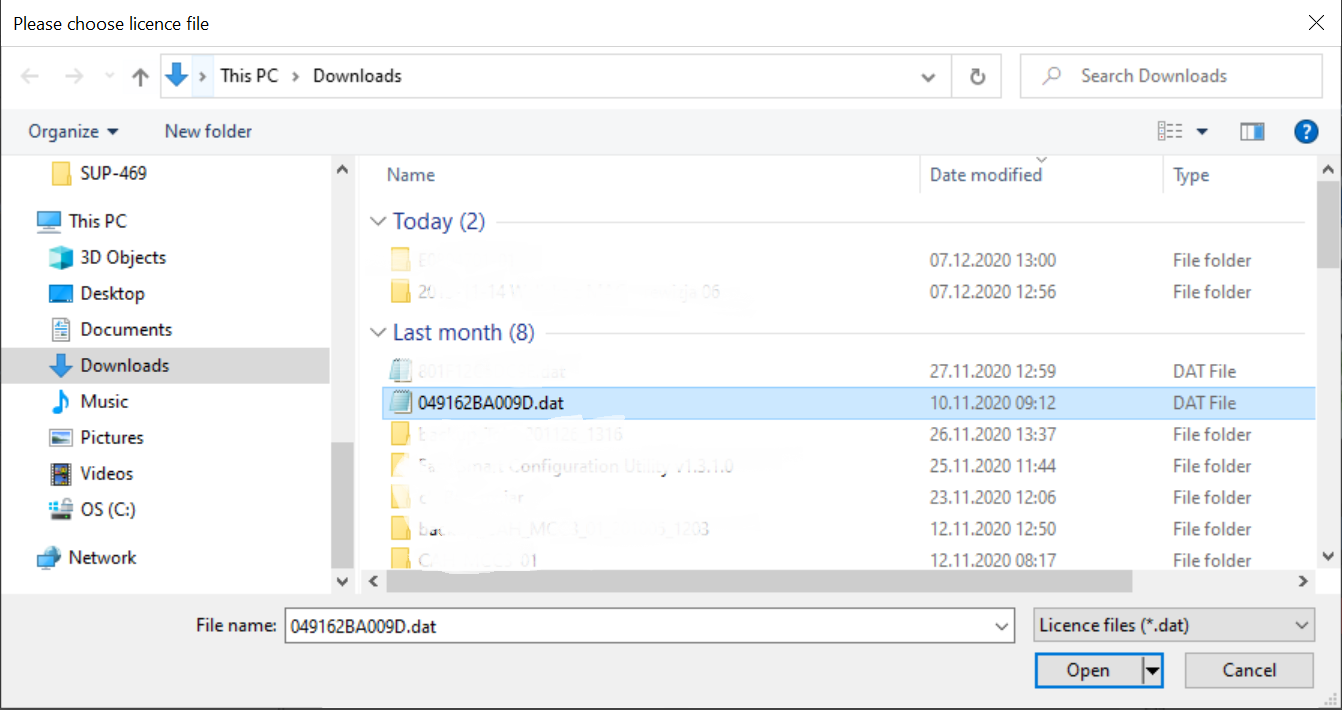The image size is (1342, 710).
Task: Collapse the Last month group
Action: coord(378,333)
